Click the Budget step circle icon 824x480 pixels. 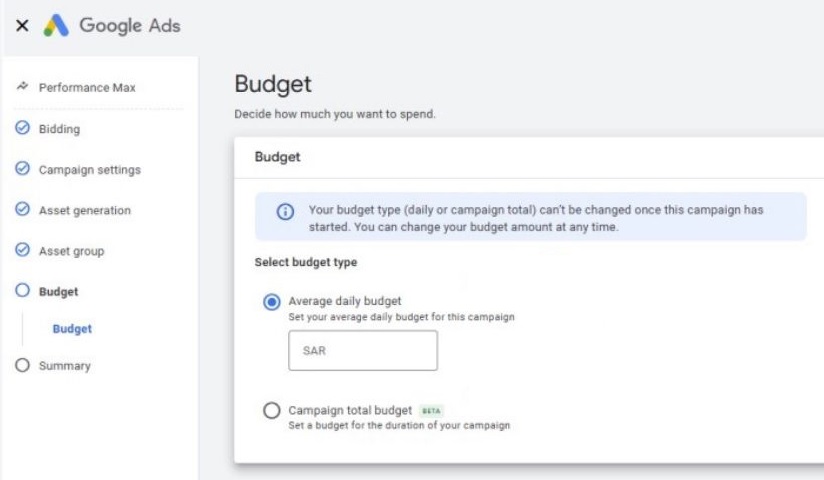click(22, 292)
